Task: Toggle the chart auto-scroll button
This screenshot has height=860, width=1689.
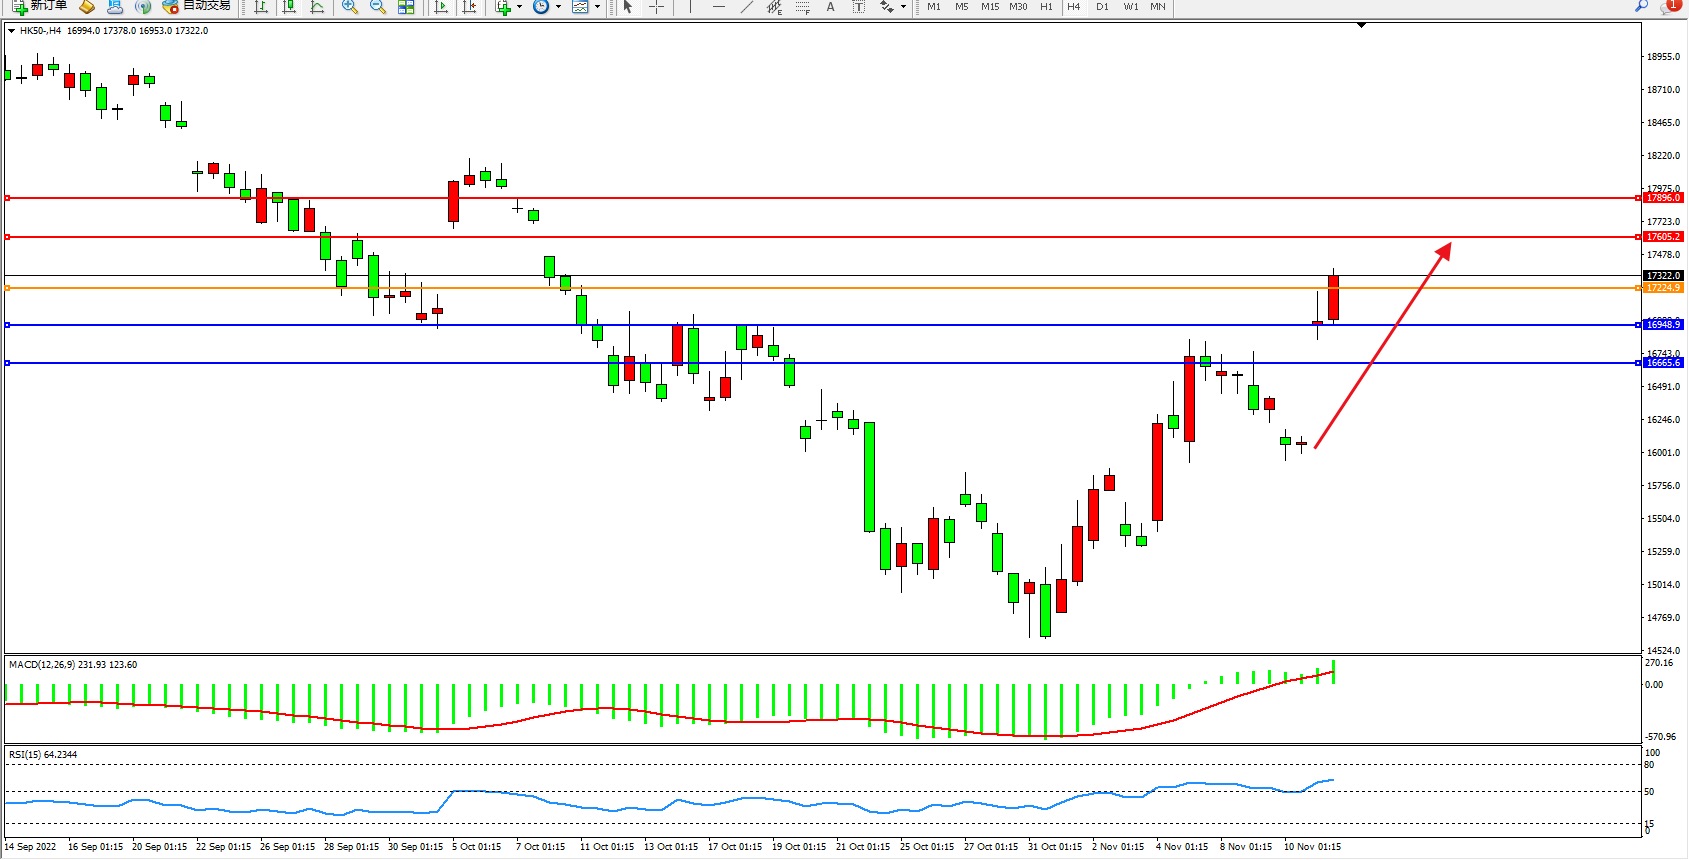Action: [441, 7]
